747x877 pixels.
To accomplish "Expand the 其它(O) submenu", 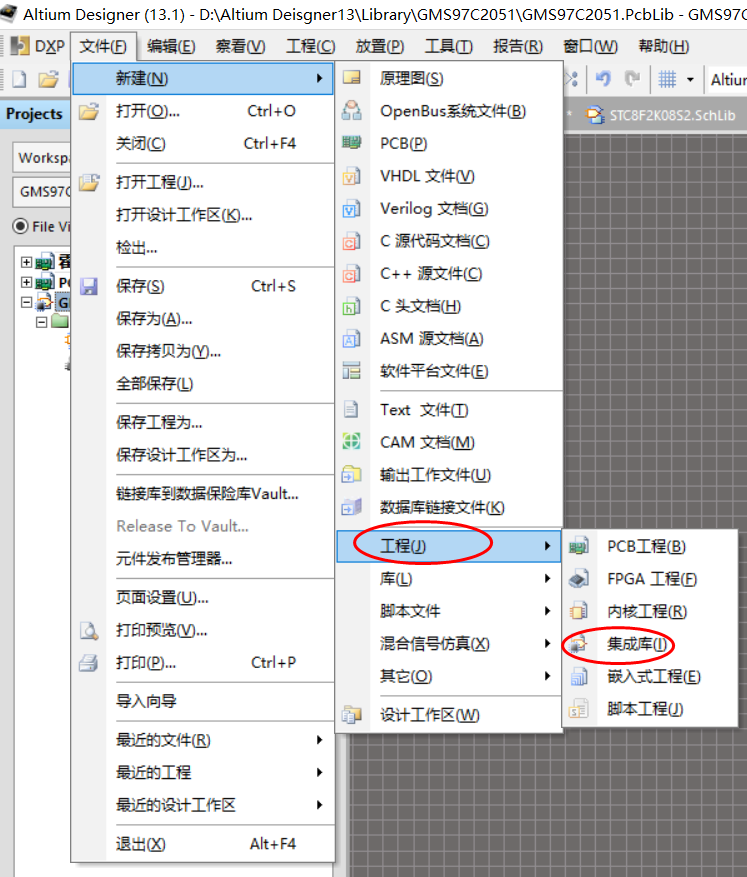I will coord(448,676).
